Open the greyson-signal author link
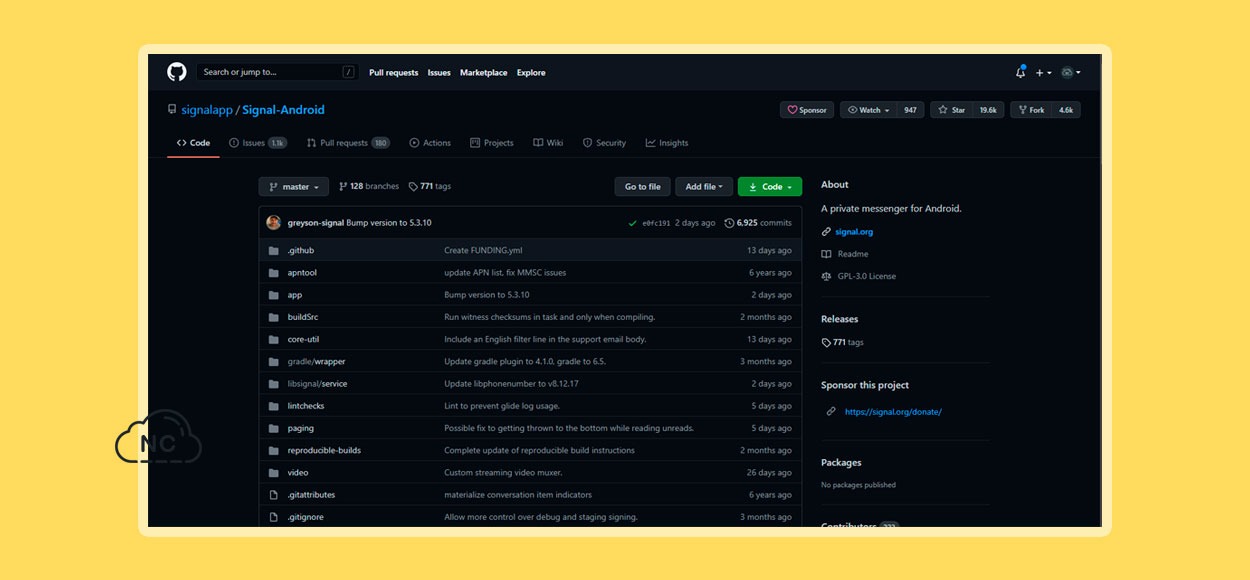The image size is (1250, 580). click(316, 223)
